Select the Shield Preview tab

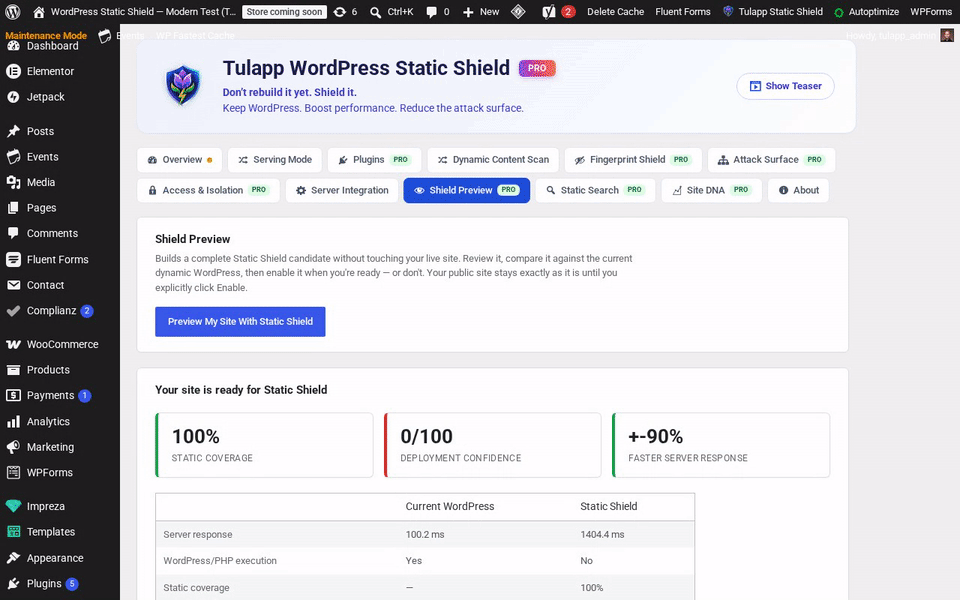point(467,190)
